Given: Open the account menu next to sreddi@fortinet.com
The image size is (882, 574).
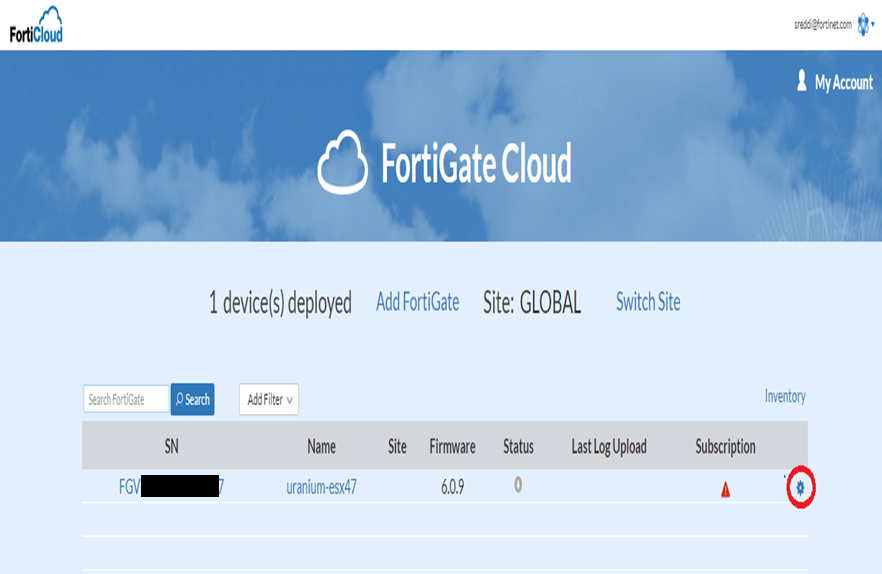Looking at the screenshot, I should click(x=865, y=25).
